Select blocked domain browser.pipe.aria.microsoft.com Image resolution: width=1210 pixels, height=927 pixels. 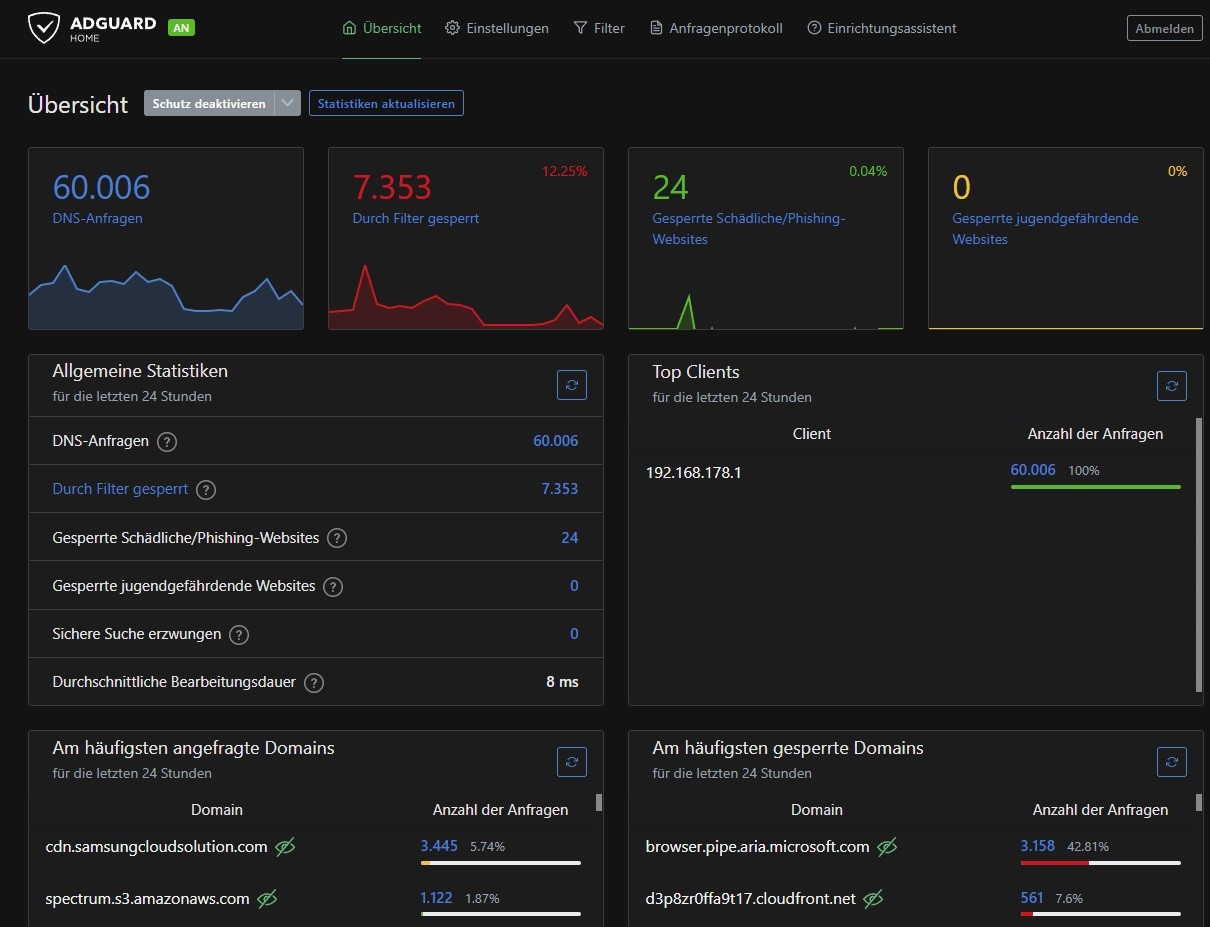click(x=758, y=847)
